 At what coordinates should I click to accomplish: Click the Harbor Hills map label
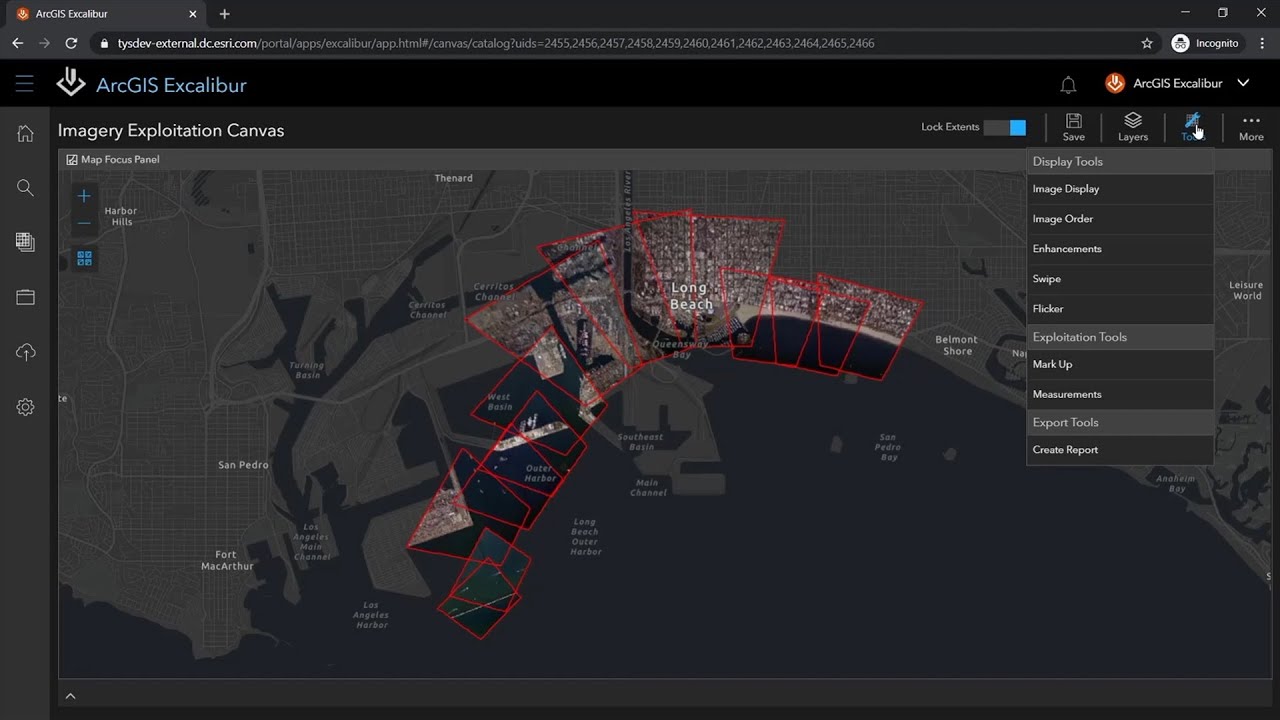(121, 216)
